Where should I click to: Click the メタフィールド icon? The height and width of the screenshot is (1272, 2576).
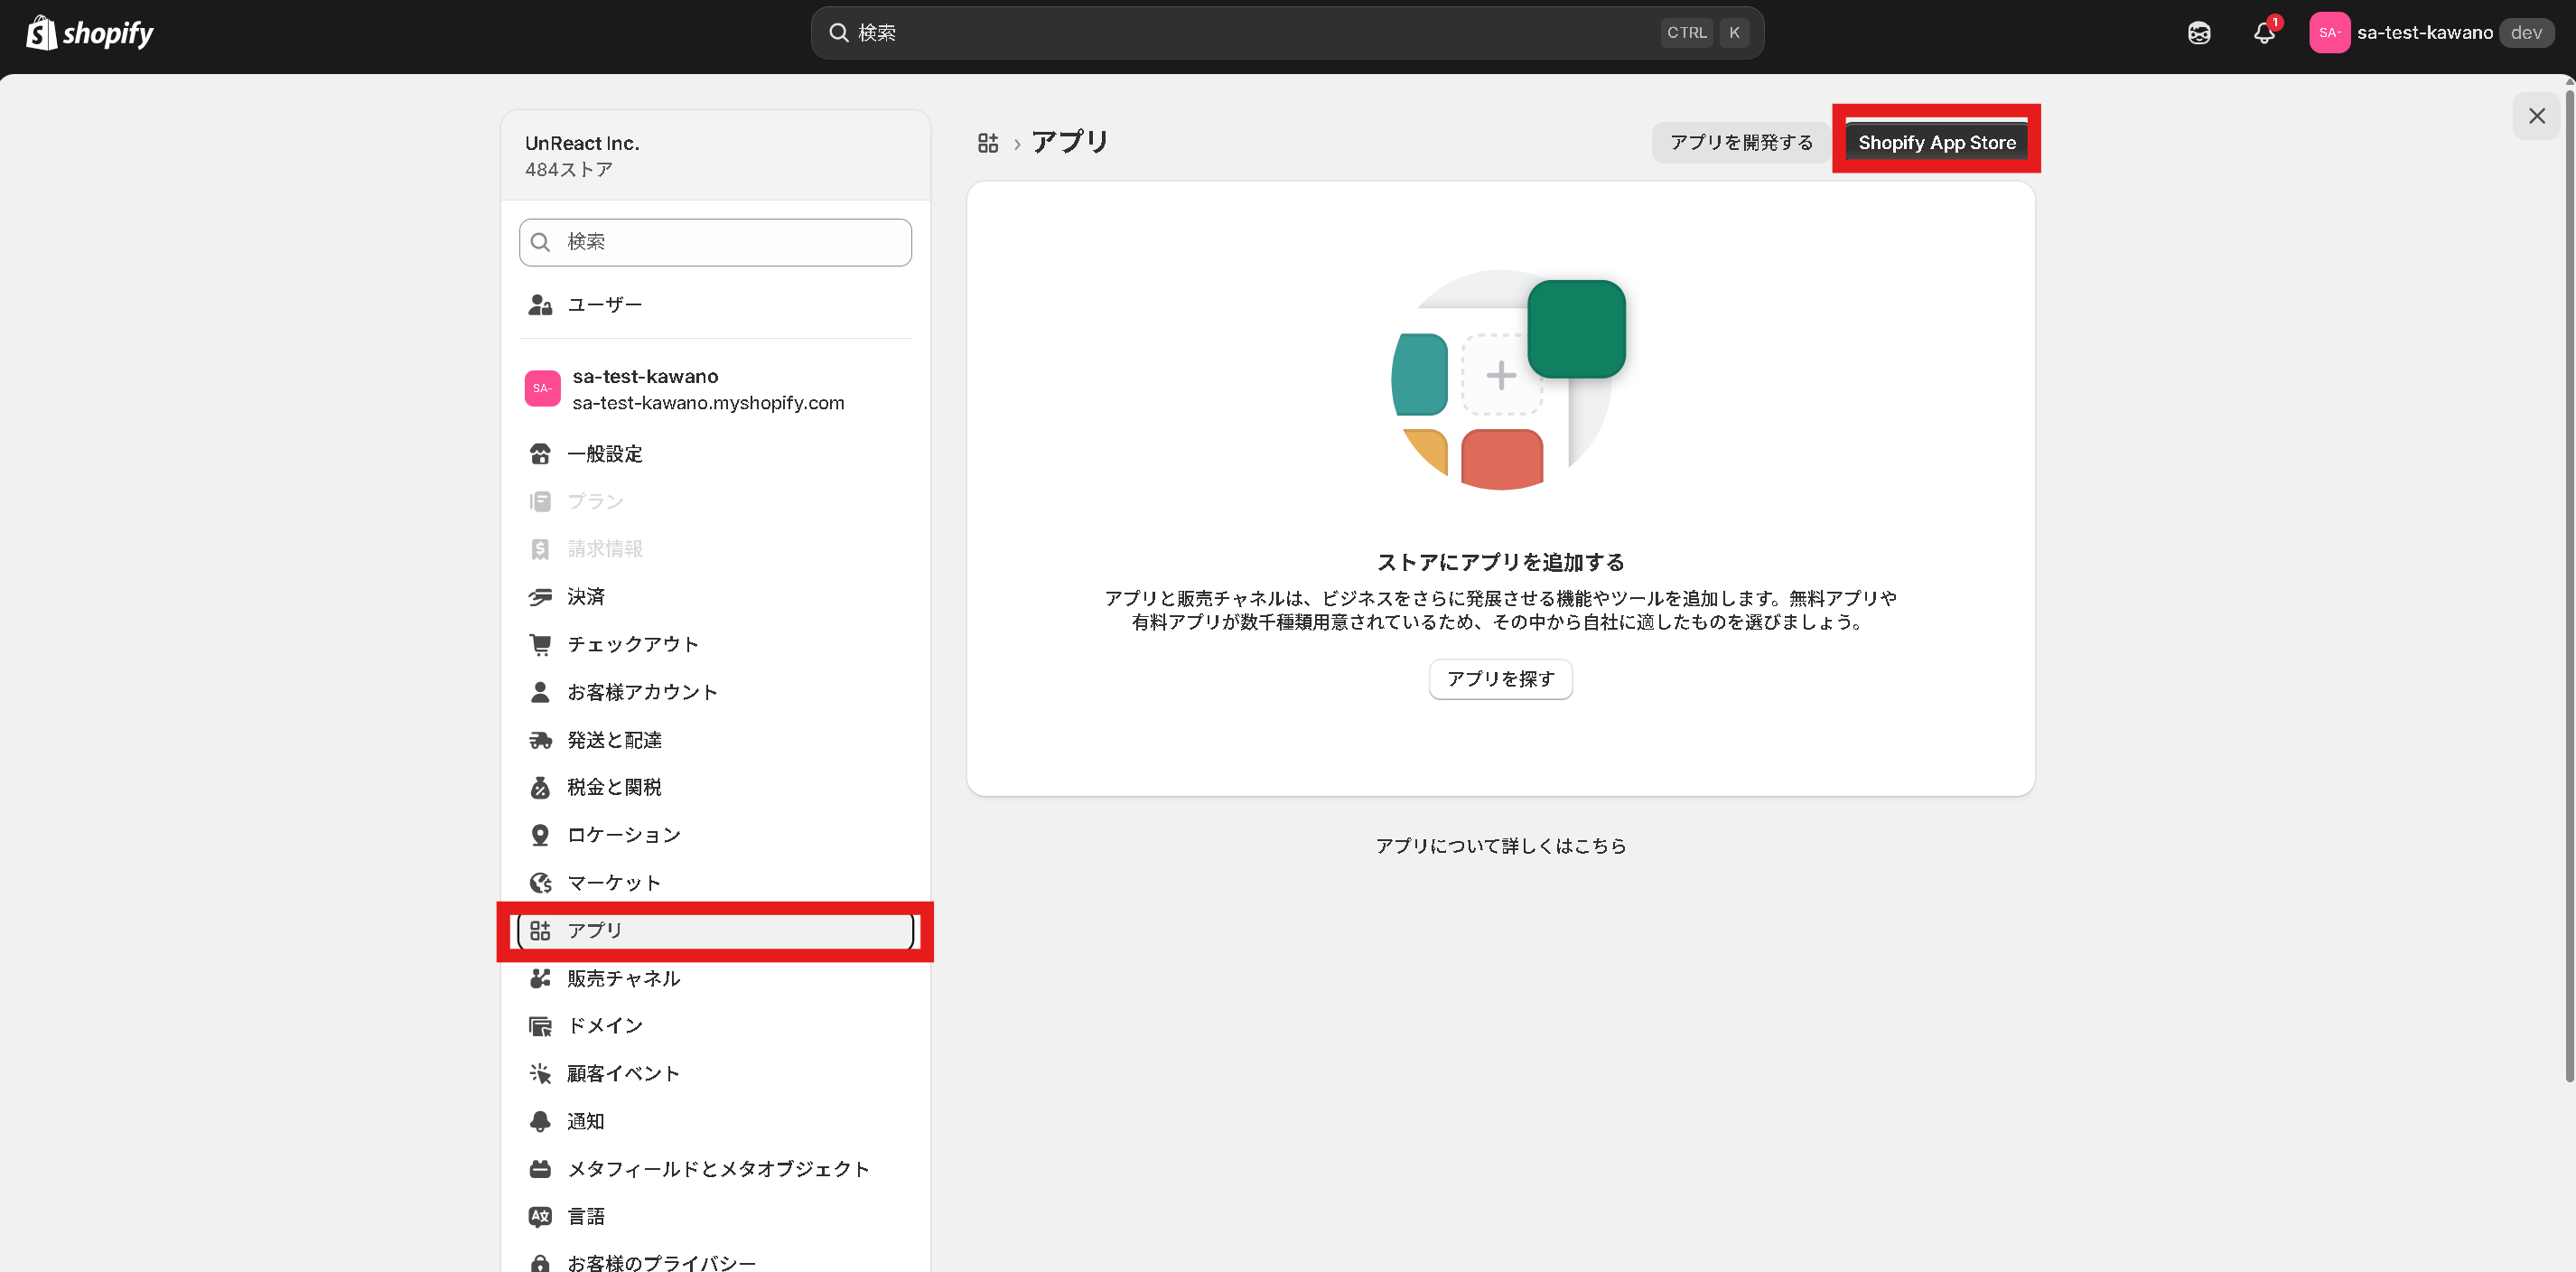540,1169
